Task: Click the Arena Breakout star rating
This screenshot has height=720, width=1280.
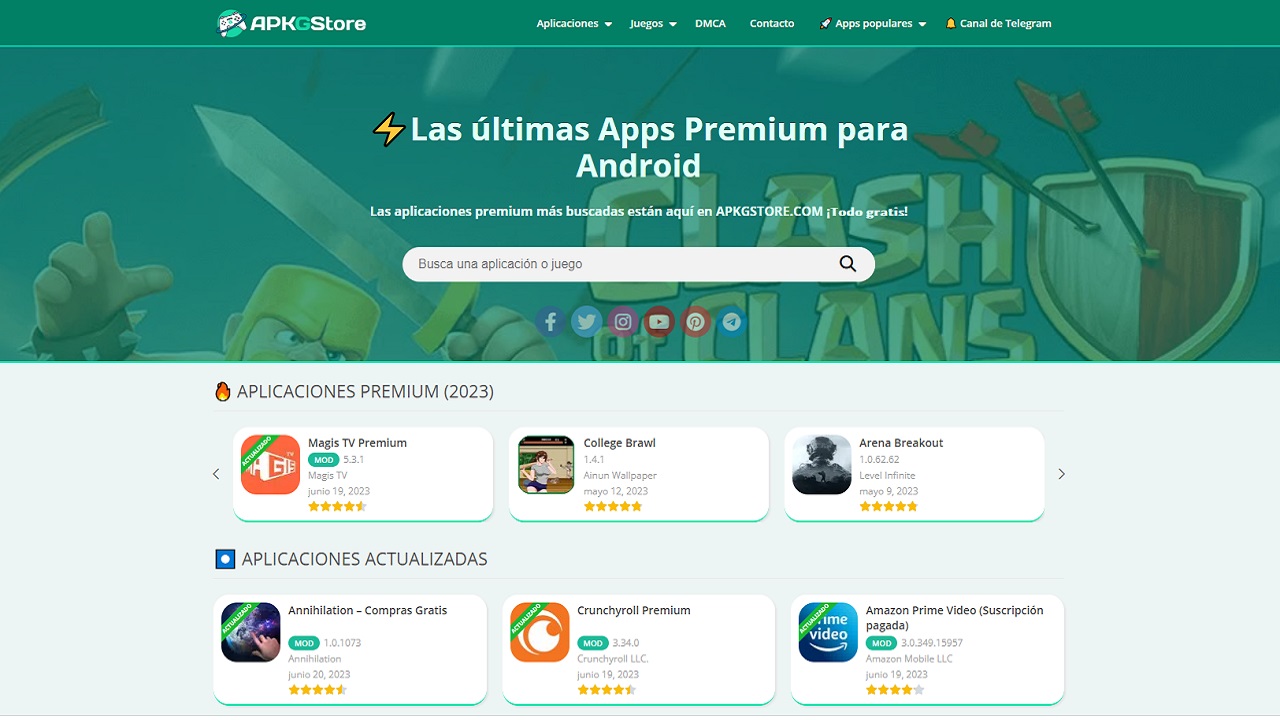Action: click(888, 506)
